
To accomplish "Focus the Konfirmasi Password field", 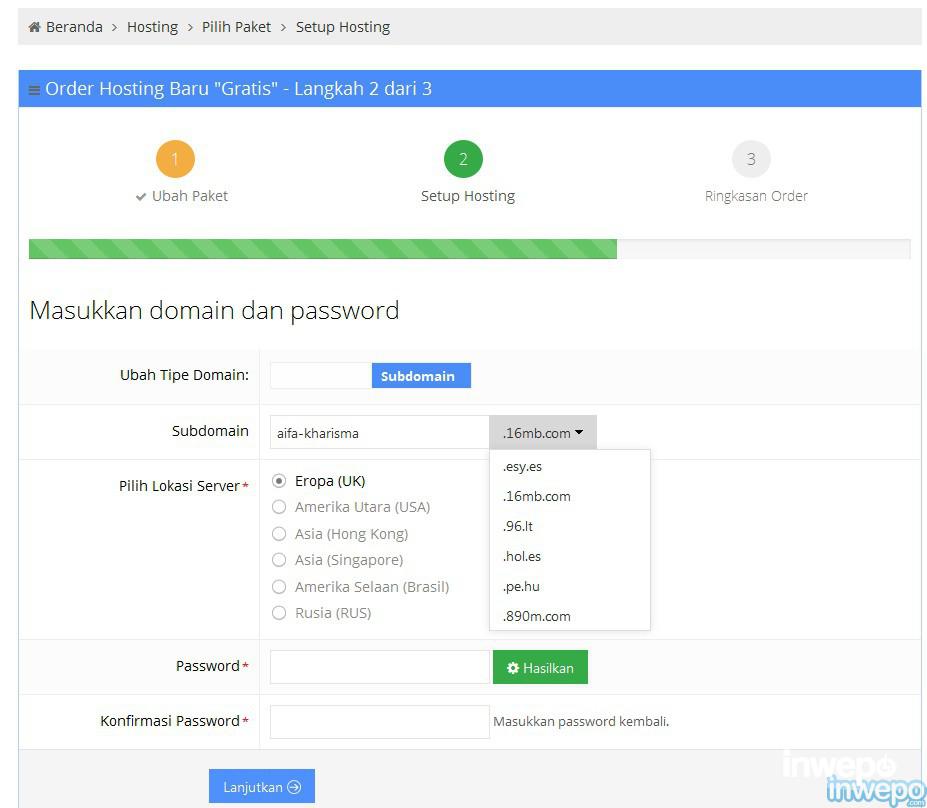I will (x=380, y=722).
